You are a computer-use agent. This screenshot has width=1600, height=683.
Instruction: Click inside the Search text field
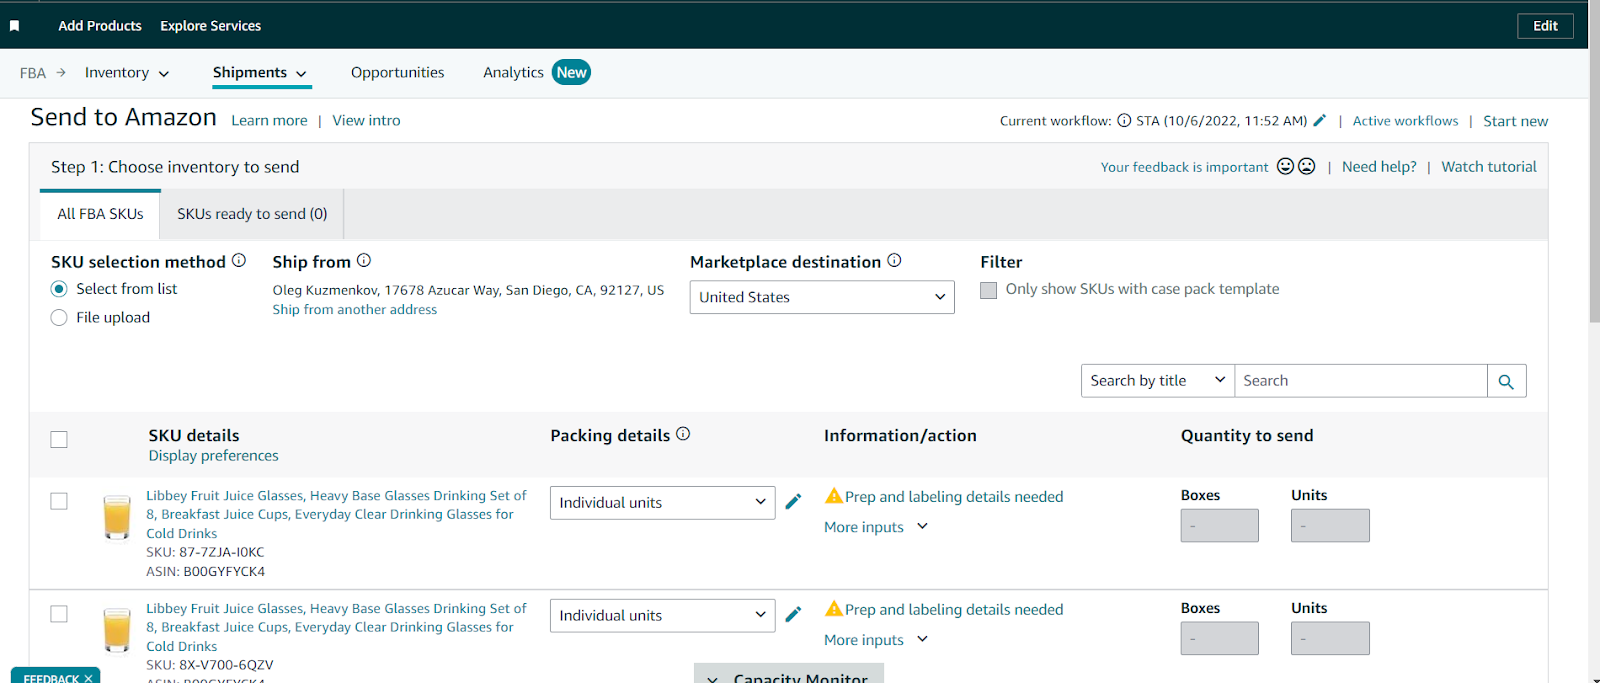pyautogui.click(x=1361, y=381)
